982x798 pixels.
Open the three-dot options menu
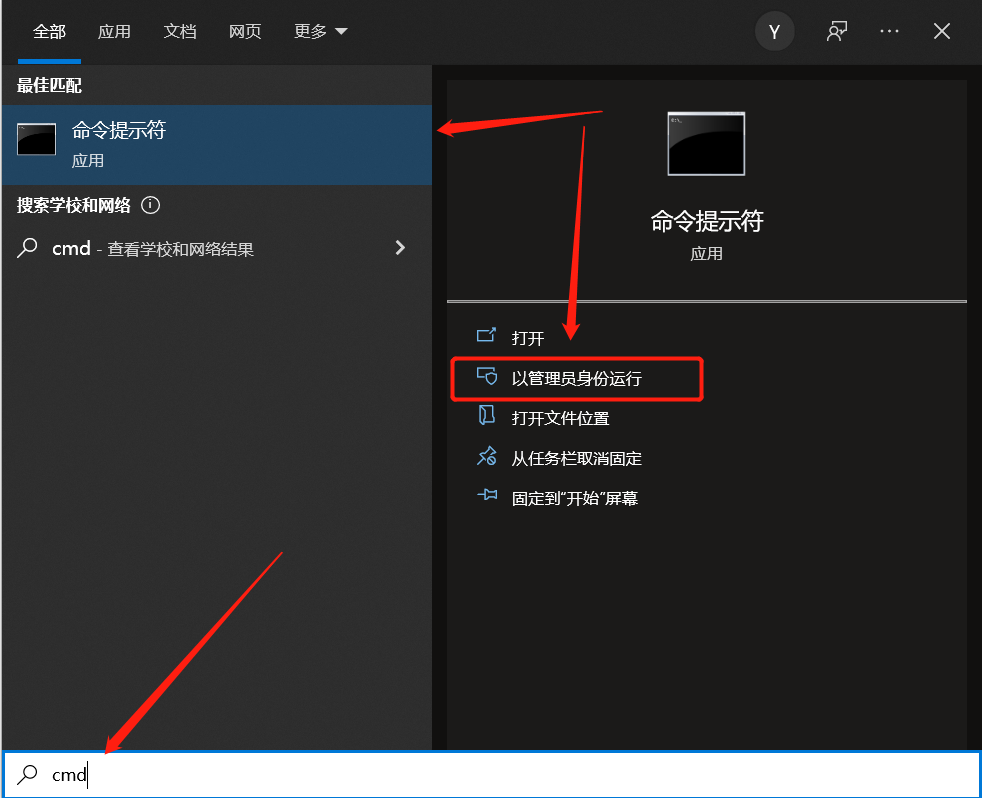tap(889, 32)
